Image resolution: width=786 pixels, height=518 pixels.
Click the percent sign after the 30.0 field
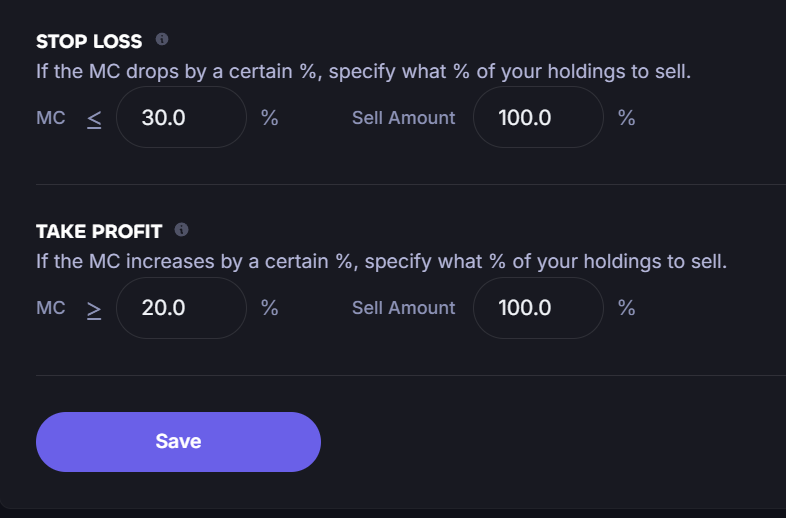pos(269,117)
